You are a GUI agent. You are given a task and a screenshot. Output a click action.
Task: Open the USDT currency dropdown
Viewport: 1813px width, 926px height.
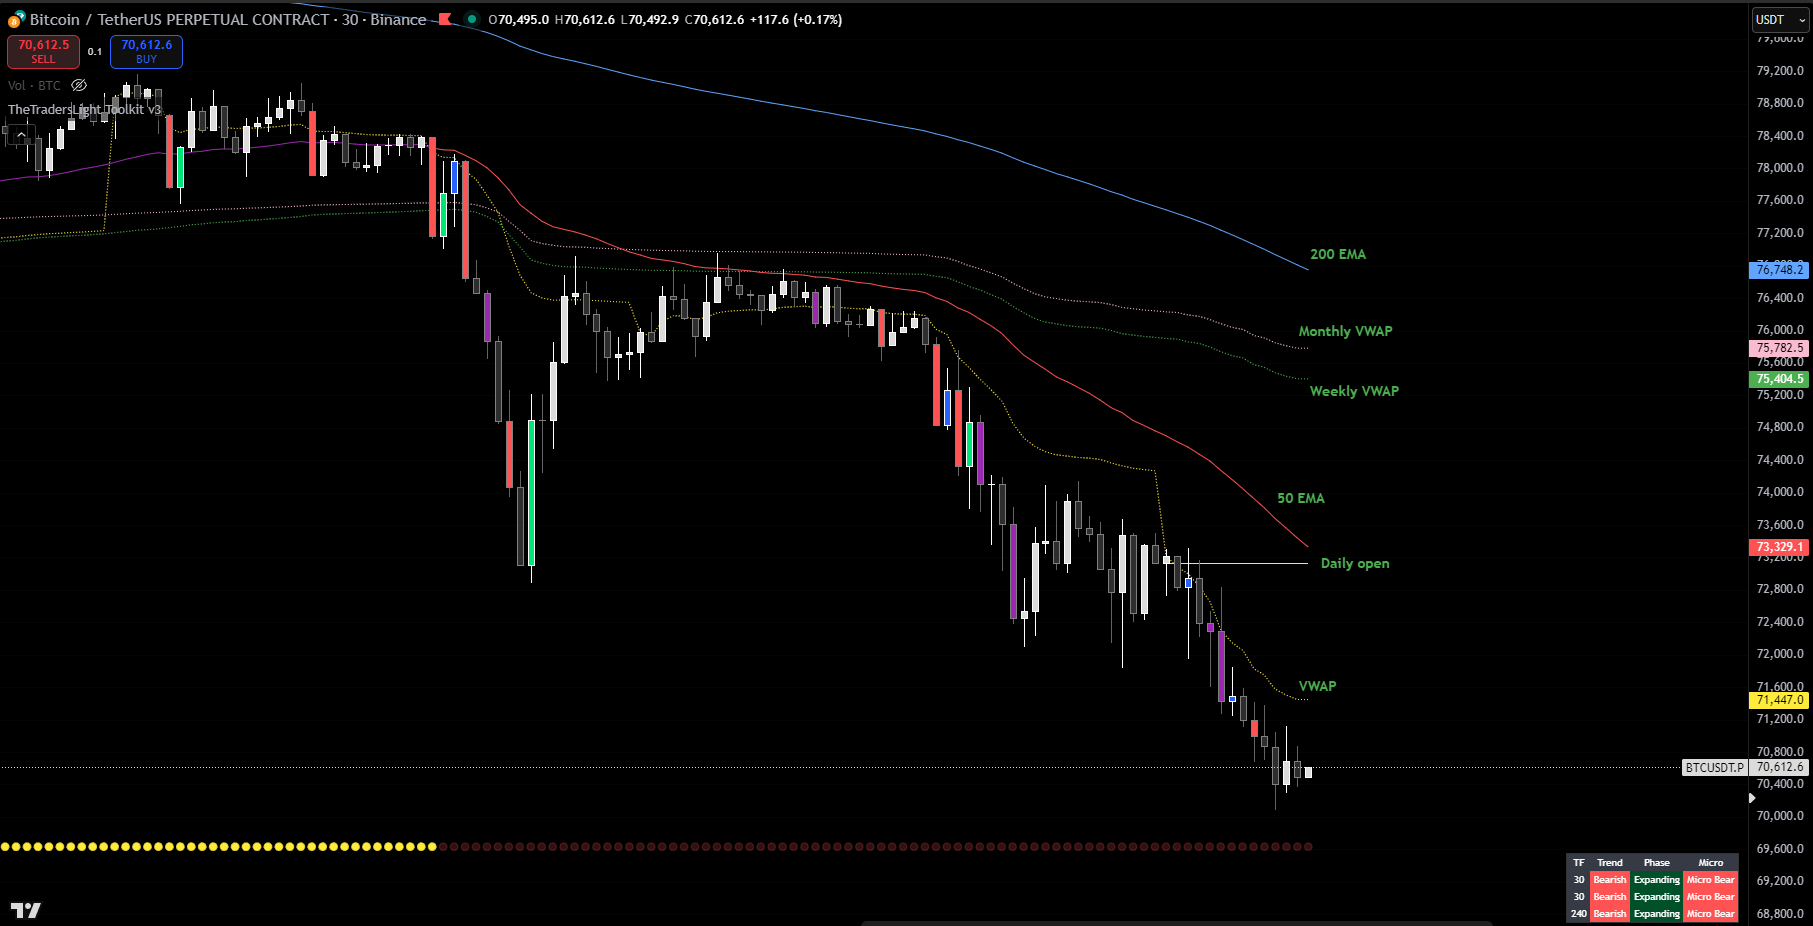(x=1779, y=20)
